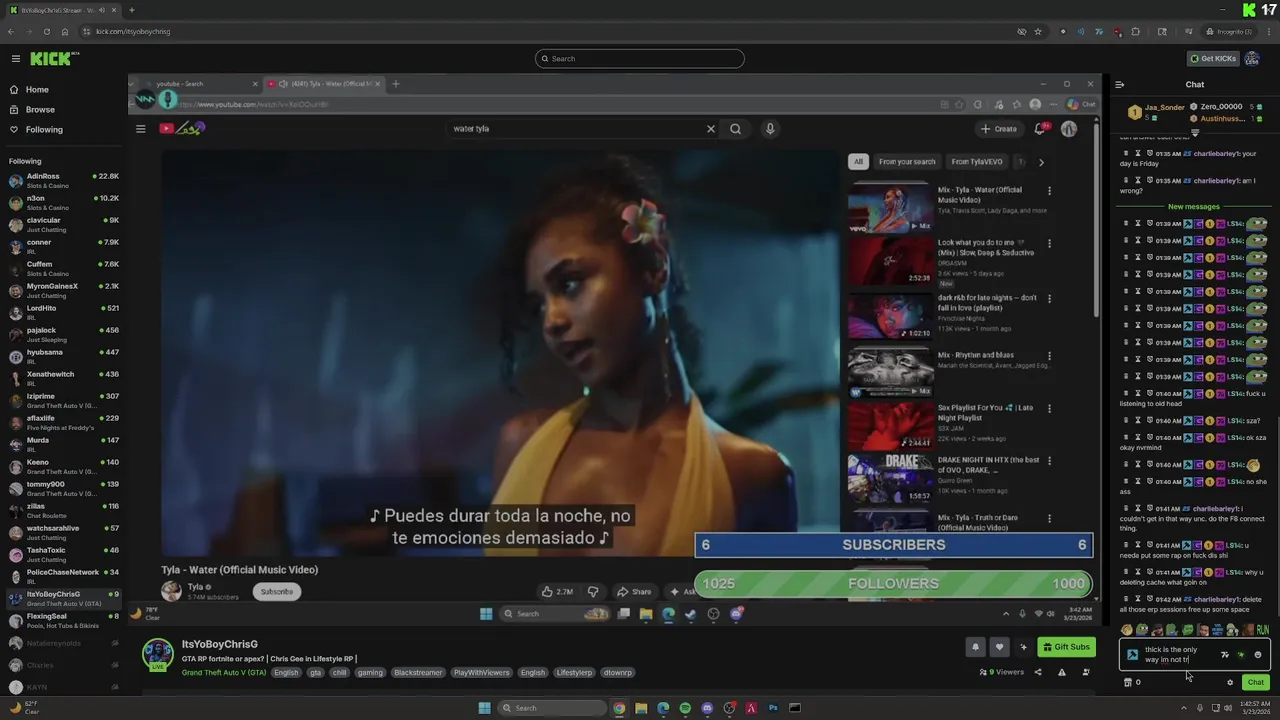Open the emoji picker in chat input
This screenshot has height=720, width=1280.
point(1258,655)
